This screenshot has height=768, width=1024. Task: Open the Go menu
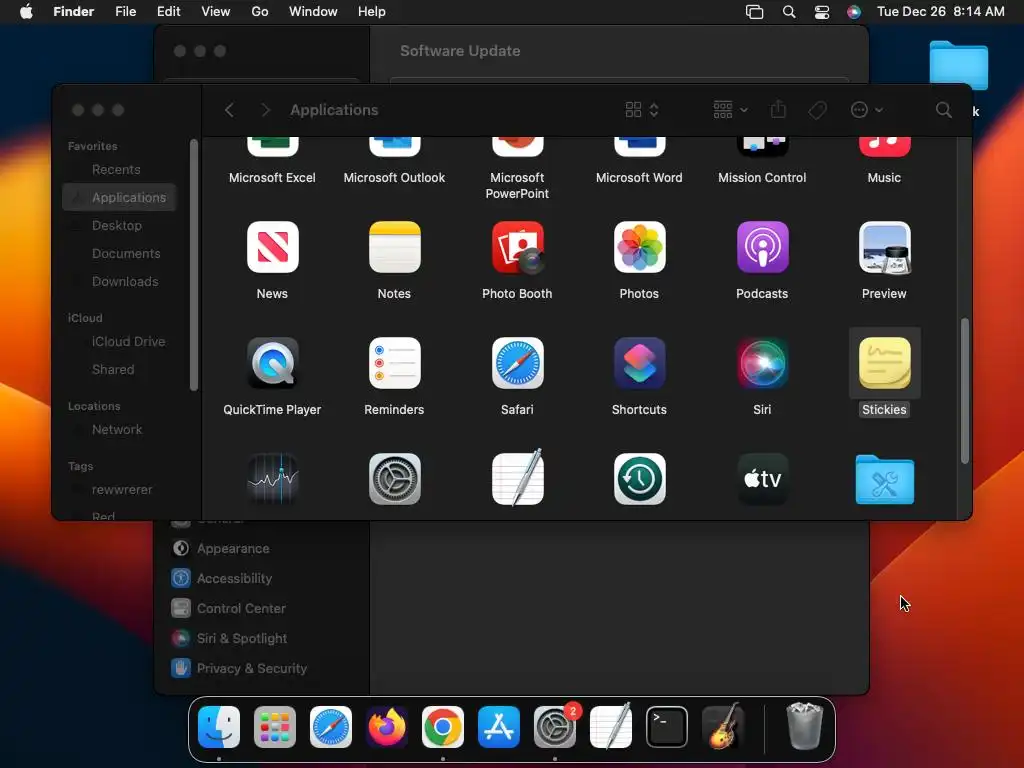[x=260, y=12]
